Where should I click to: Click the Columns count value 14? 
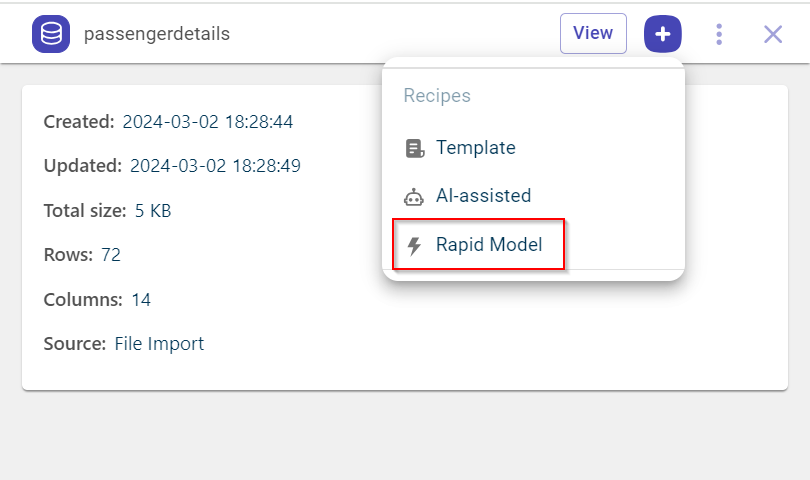pos(141,300)
